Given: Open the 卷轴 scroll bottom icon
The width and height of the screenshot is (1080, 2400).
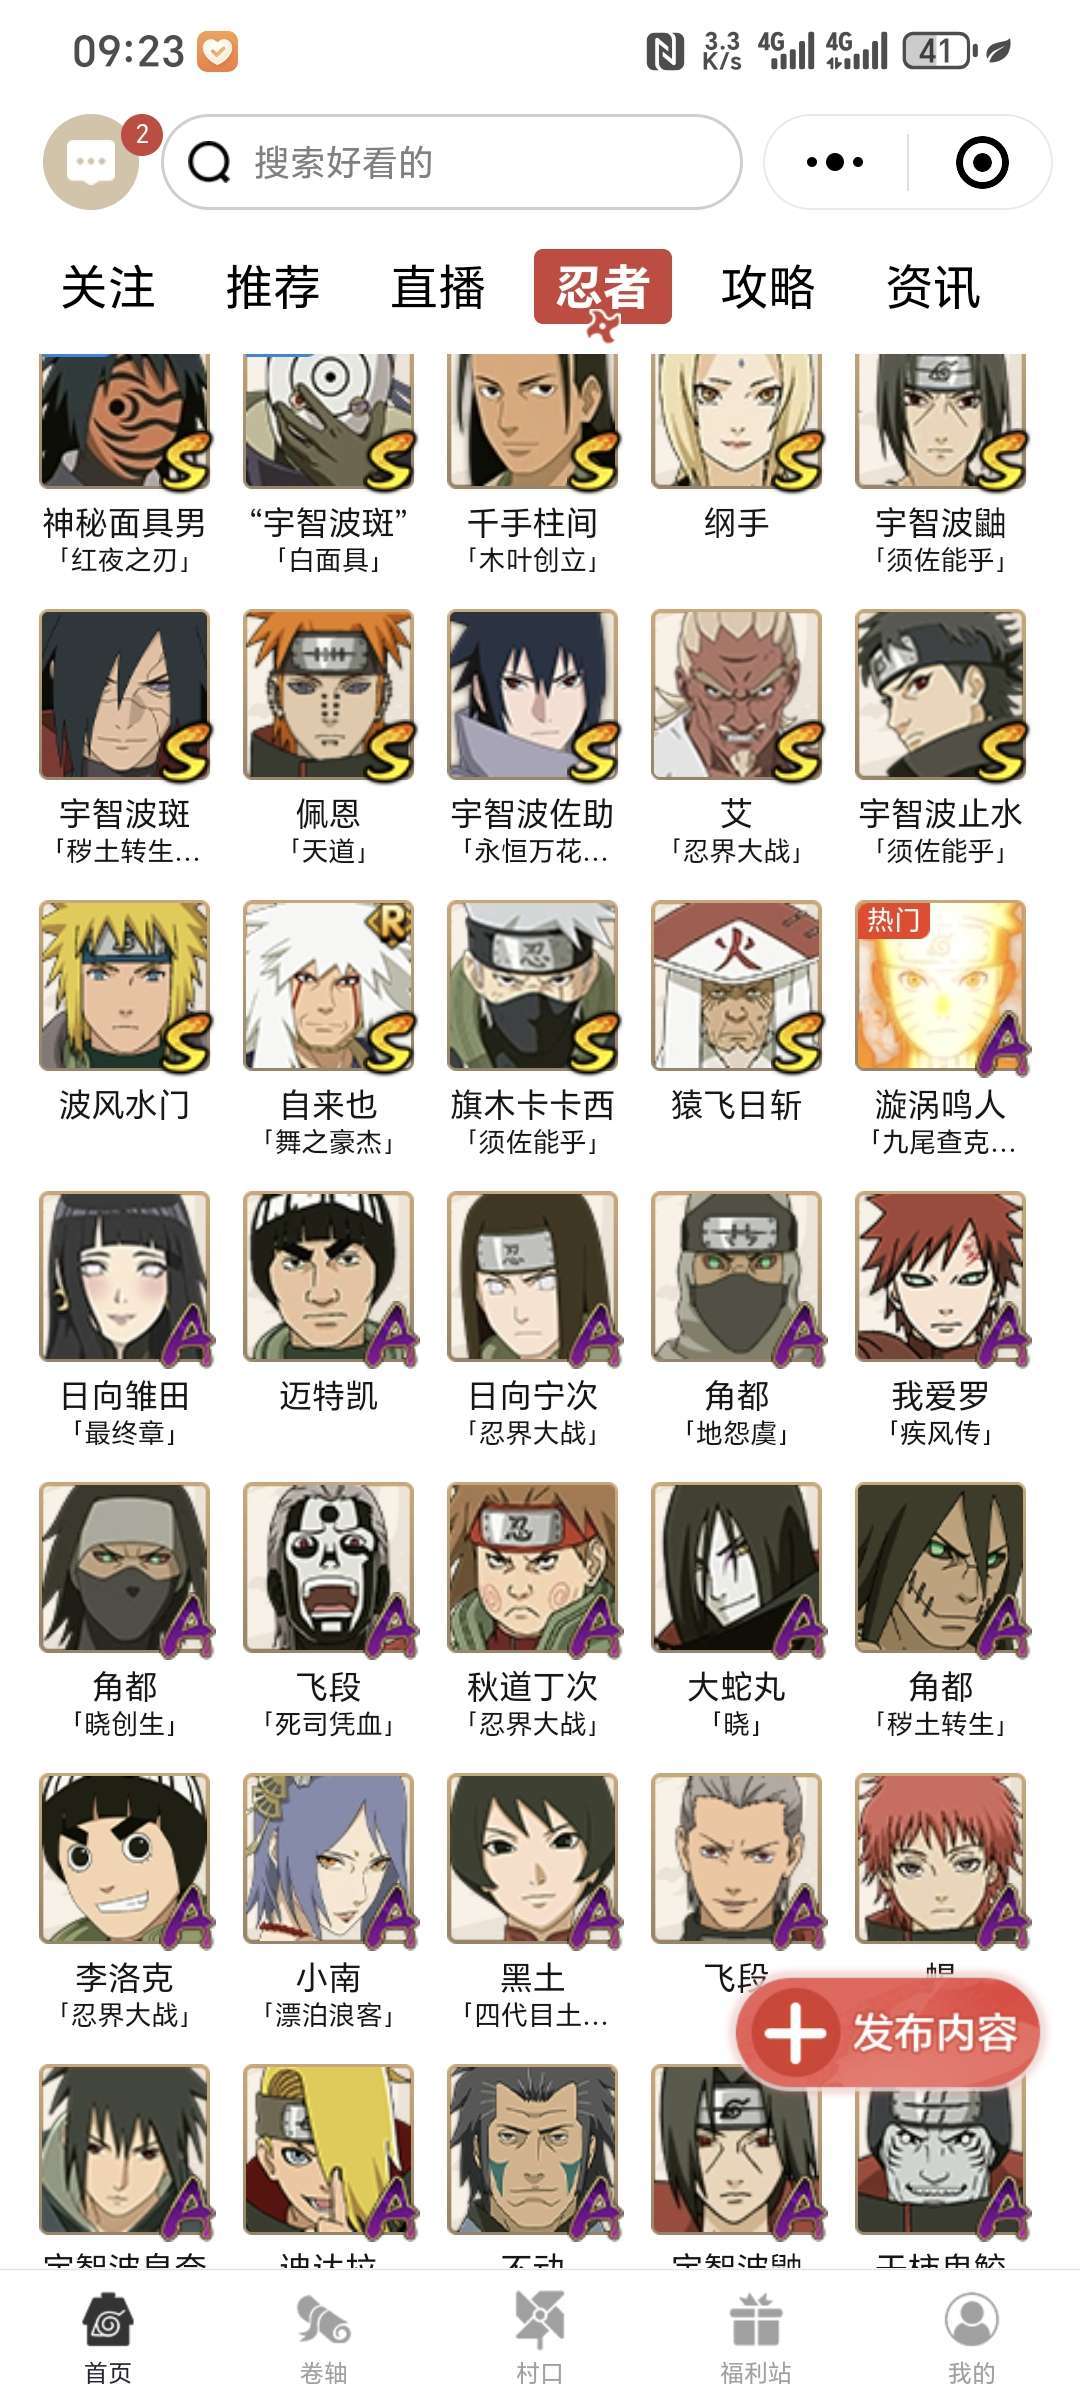Looking at the screenshot, I should [x=324, y=2338].
